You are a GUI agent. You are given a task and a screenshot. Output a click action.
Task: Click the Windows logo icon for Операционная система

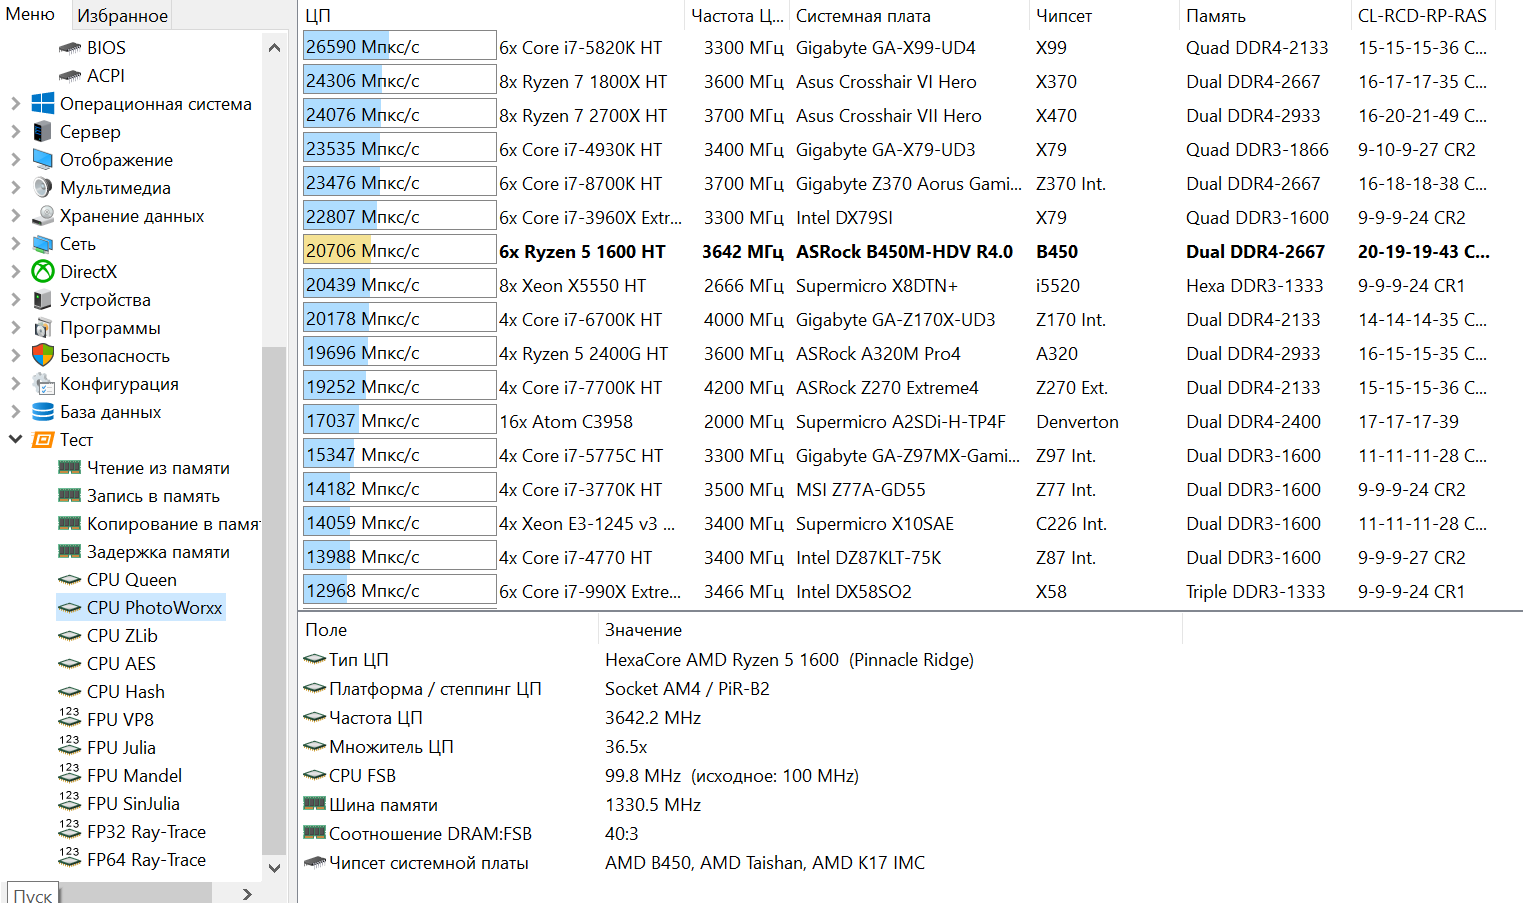43,104
